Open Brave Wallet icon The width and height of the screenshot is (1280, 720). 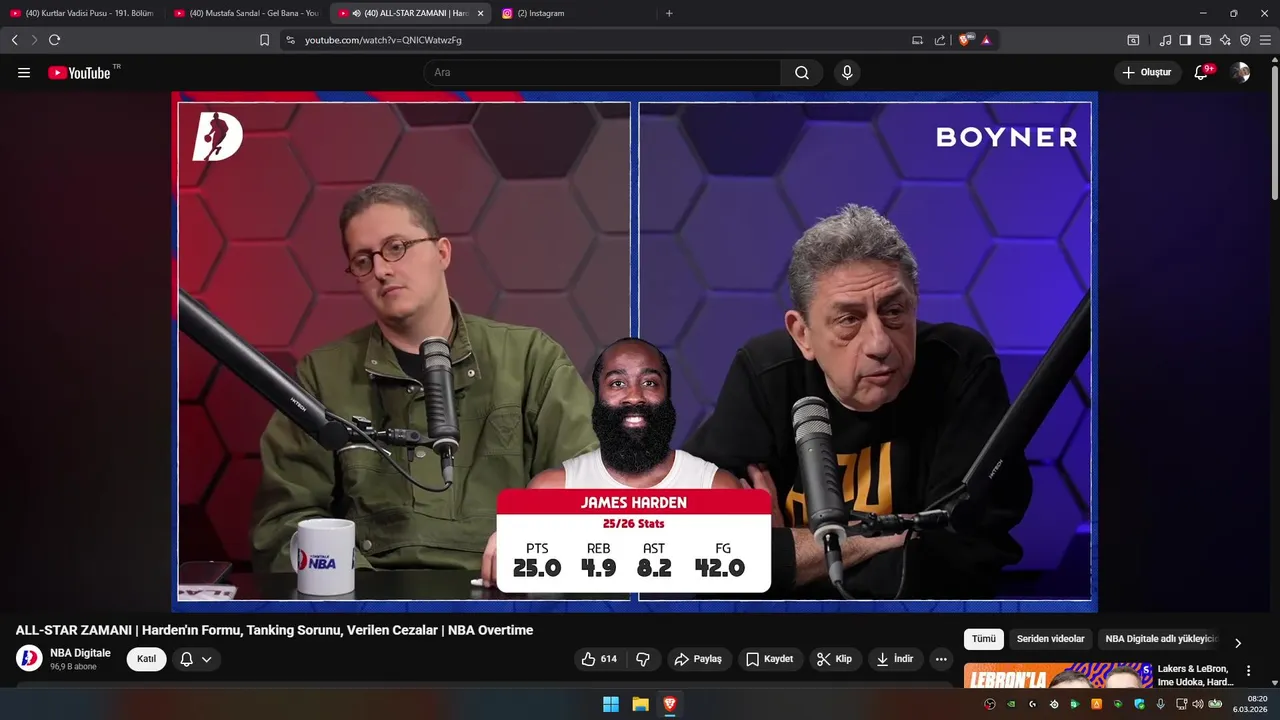[1205, 40]
